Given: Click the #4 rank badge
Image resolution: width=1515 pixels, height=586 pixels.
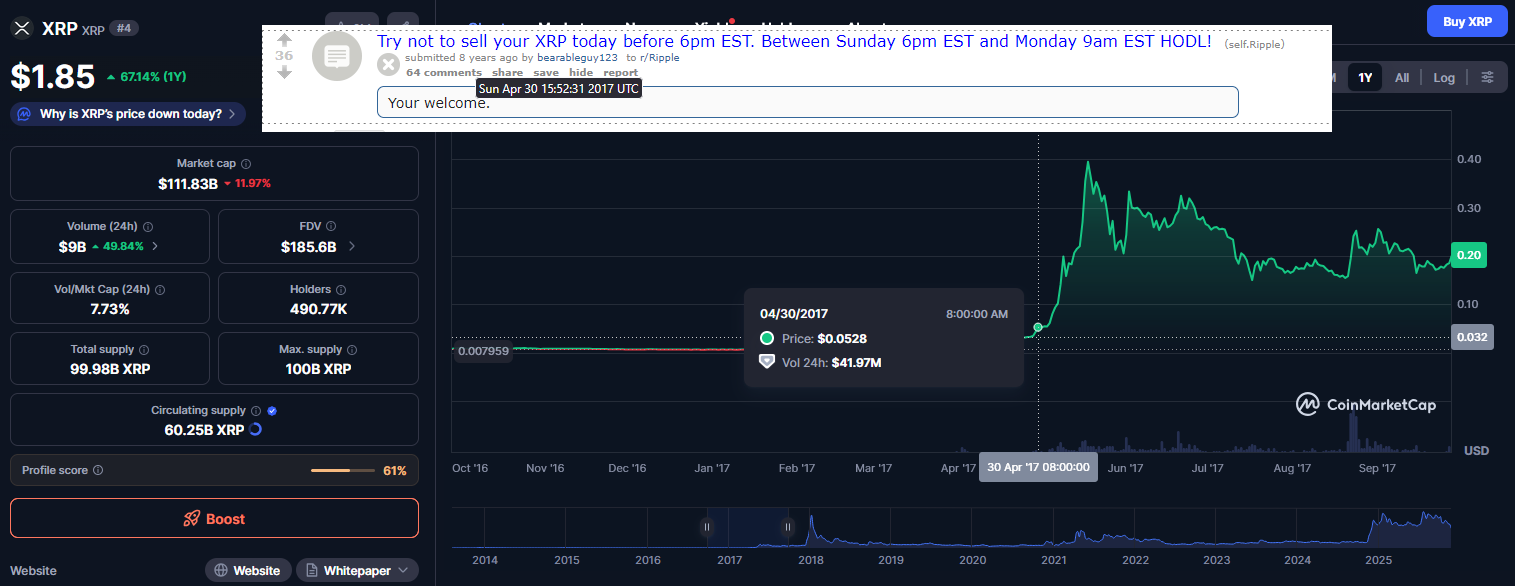Looking at the screenshot, I should (x=124, y=28).
